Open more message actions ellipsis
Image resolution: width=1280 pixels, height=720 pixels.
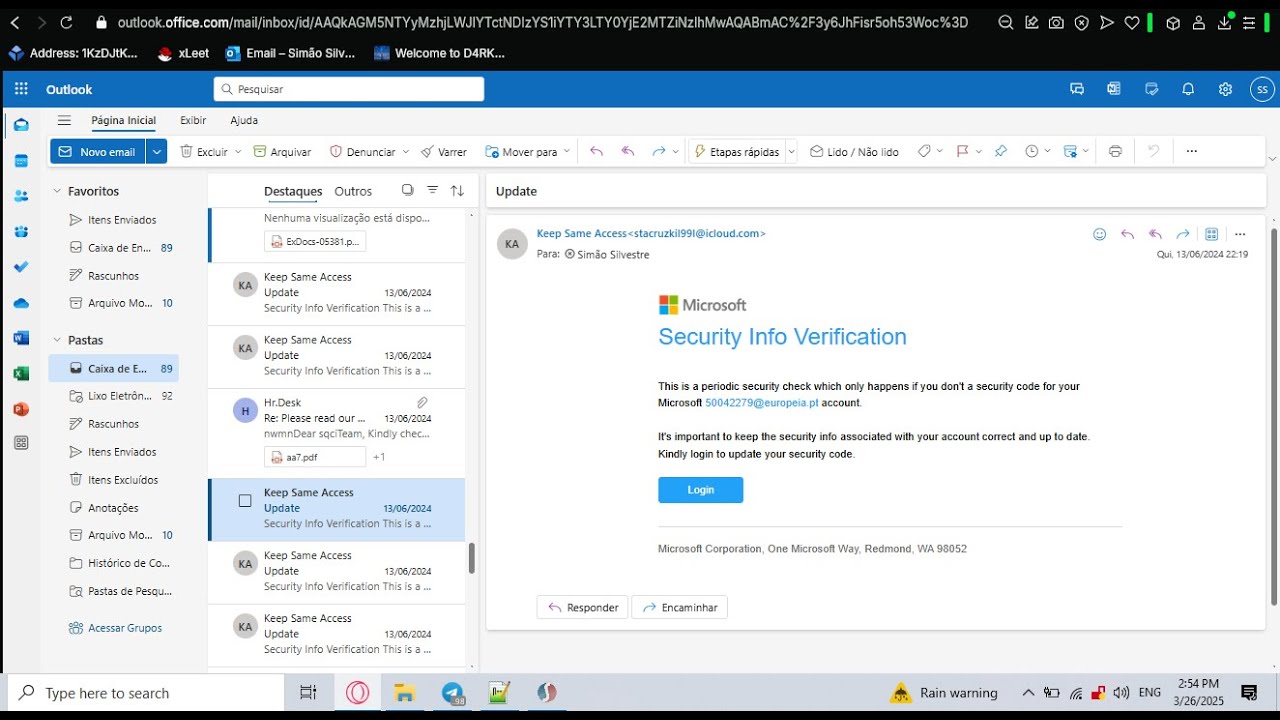(1240, 234)
